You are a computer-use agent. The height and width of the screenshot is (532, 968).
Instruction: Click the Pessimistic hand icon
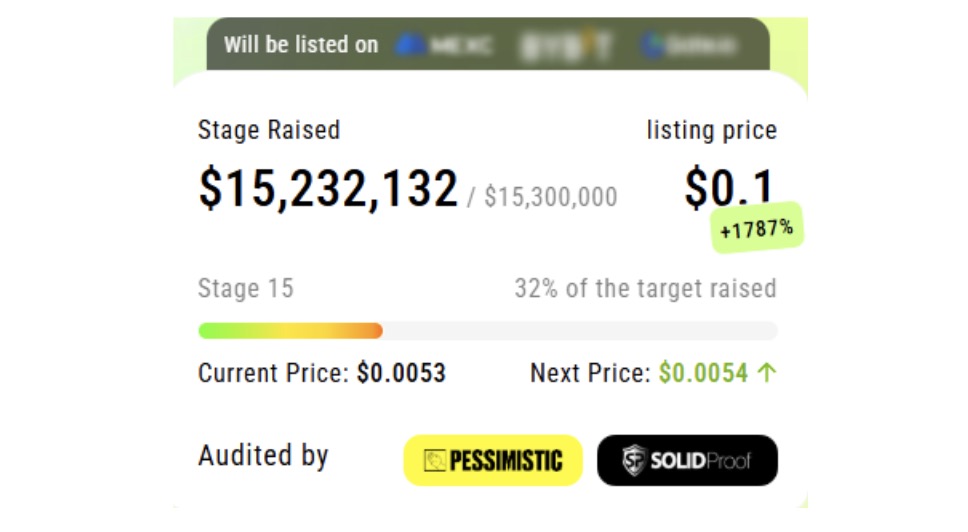click(x=435, y=460)
